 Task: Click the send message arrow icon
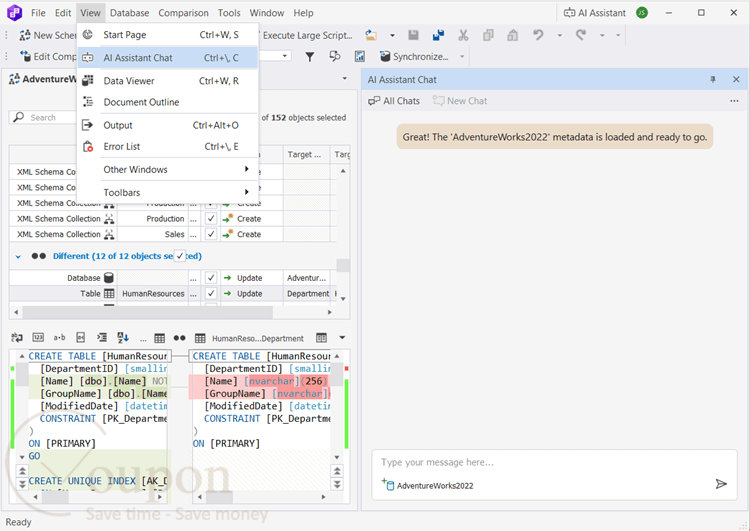click(721, 484)
